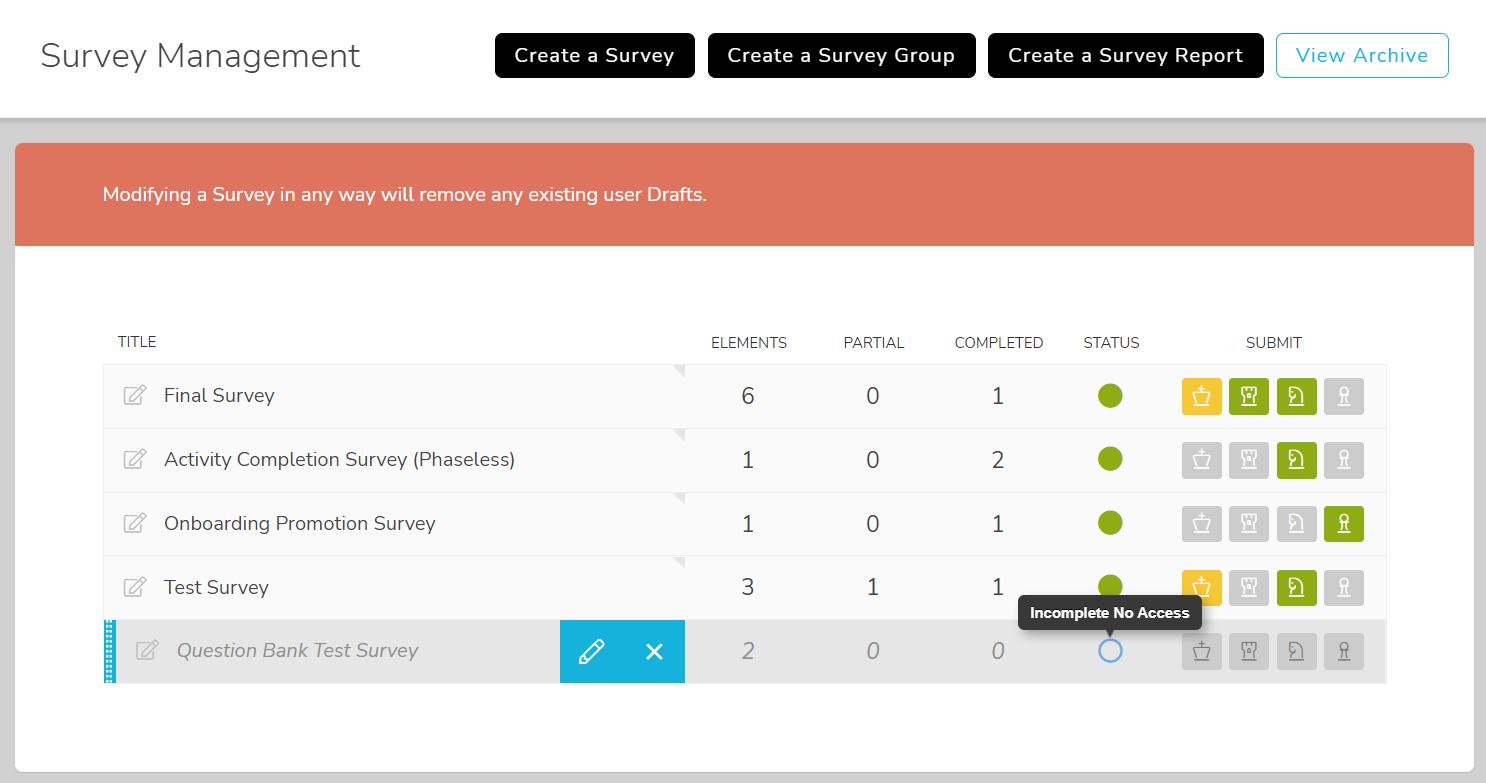Screen dimensions: 1486x783
Task: Open the View Archive button
Action: 1362,55
